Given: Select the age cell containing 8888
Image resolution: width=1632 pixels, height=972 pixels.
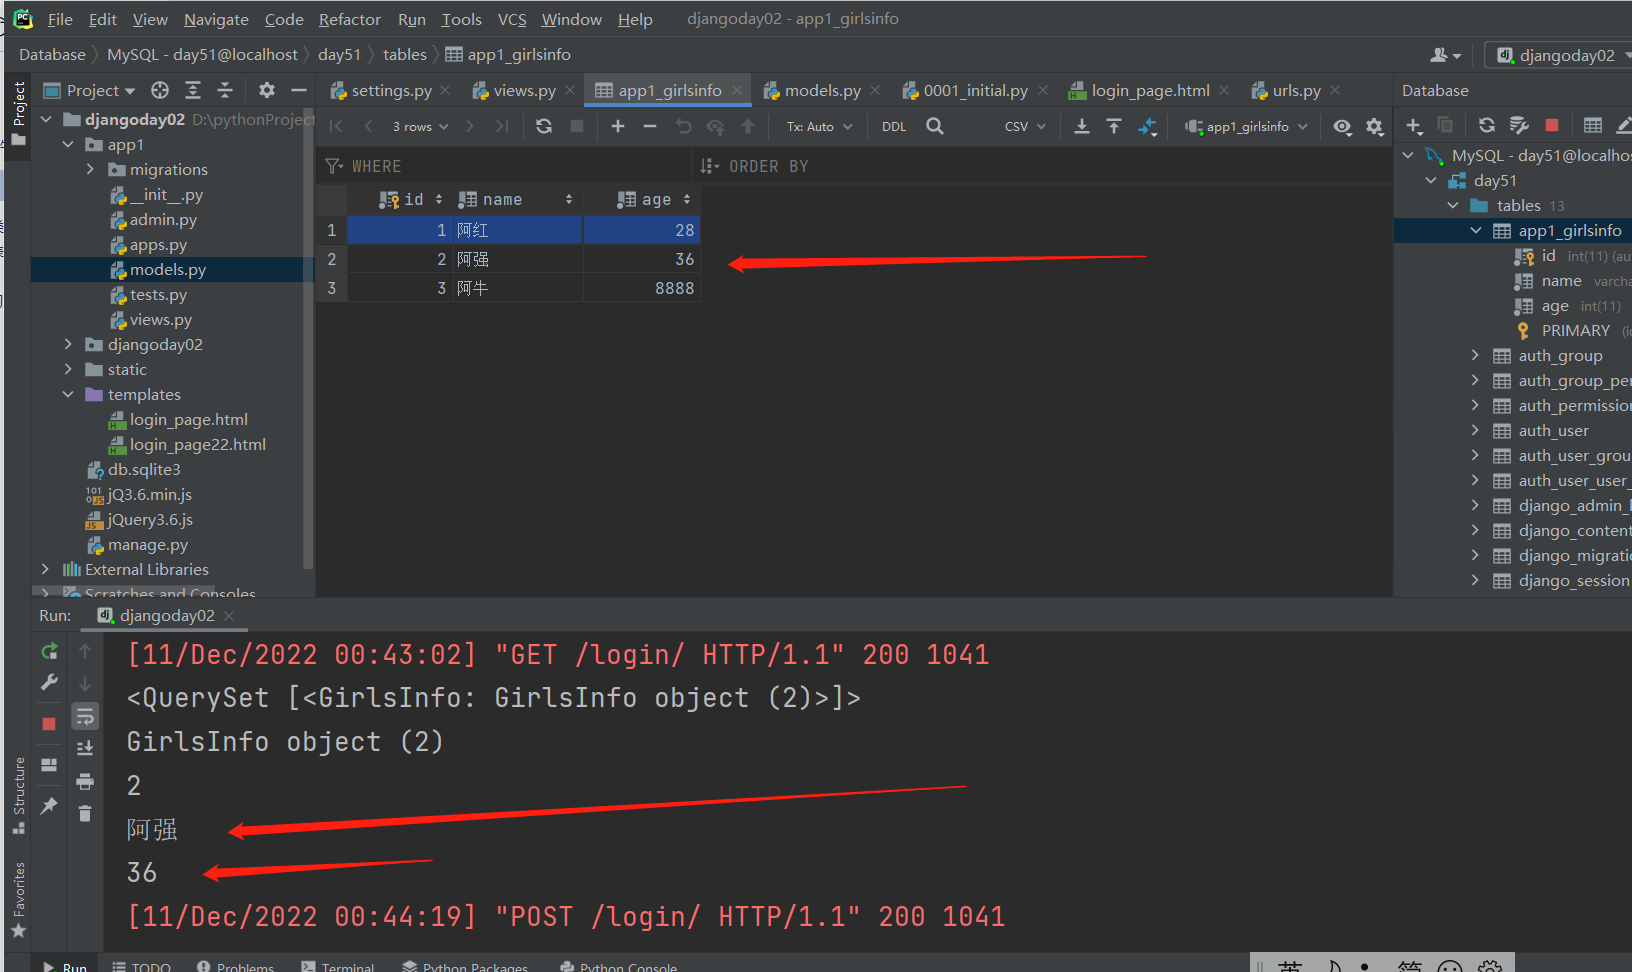Looking at the screenshot, I should point(641,288).
